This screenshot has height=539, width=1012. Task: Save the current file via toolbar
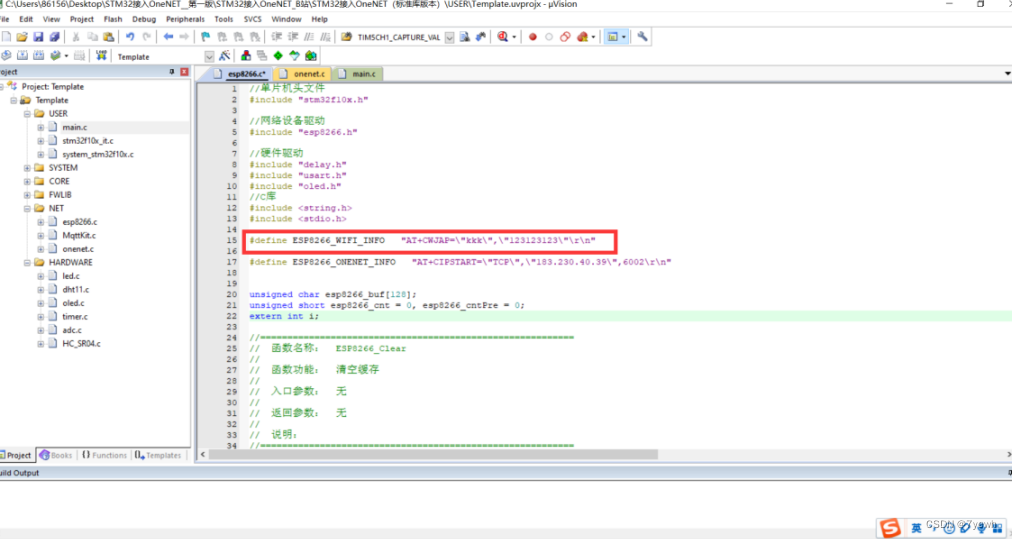click(38, 37)
